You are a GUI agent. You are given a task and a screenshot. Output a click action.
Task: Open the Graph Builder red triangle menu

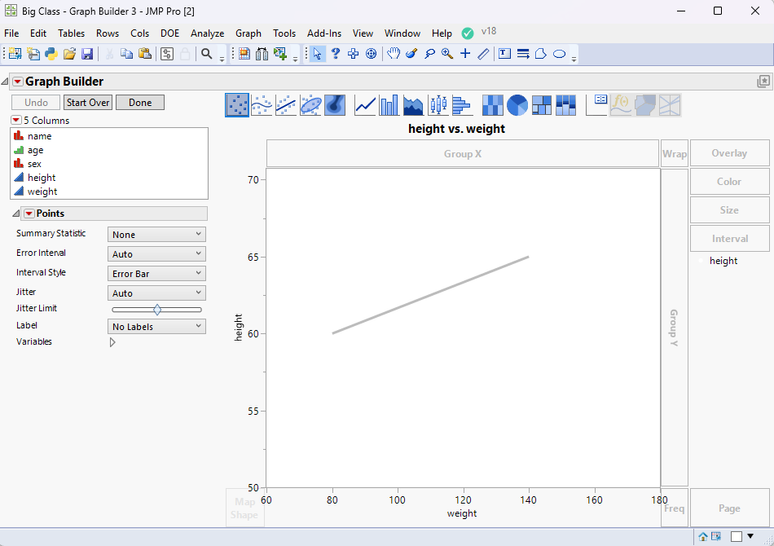[18, 82]
